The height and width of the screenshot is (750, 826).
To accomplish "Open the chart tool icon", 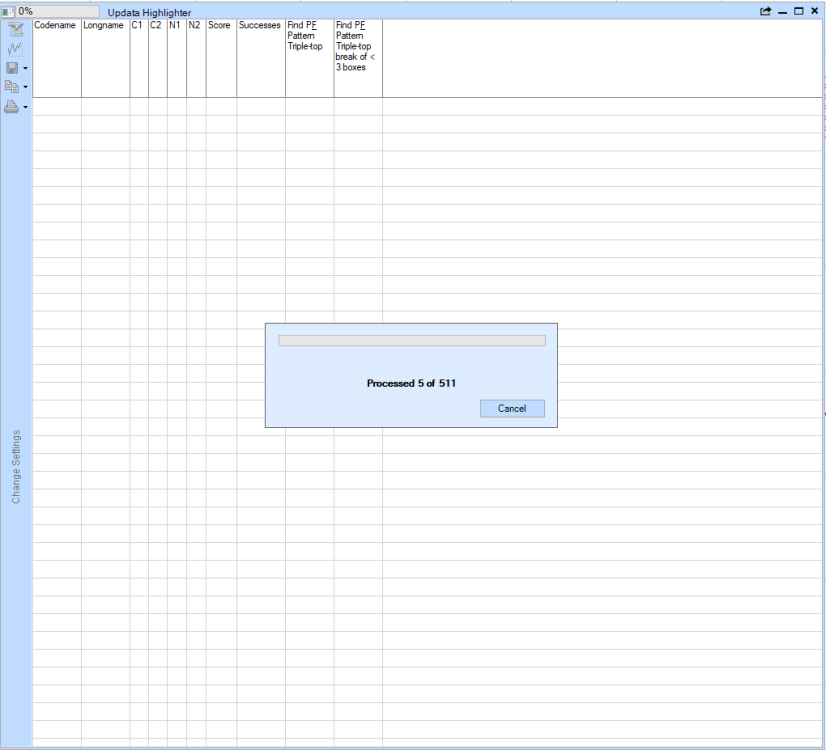I will (x=15, y=48).
